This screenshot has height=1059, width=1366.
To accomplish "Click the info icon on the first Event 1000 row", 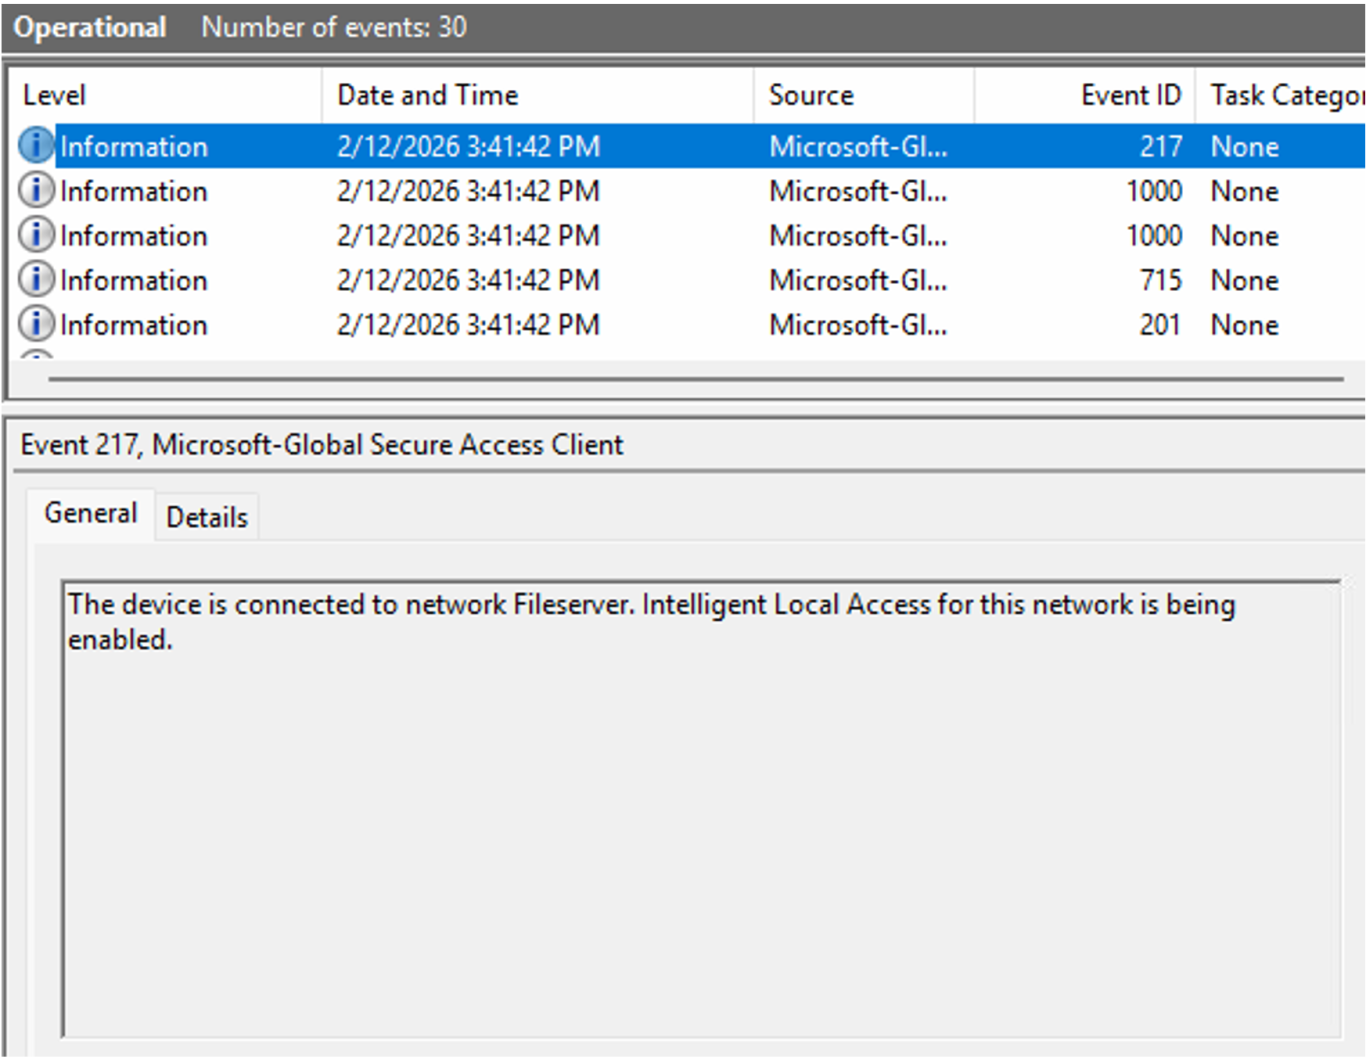I will click(36, 190).
